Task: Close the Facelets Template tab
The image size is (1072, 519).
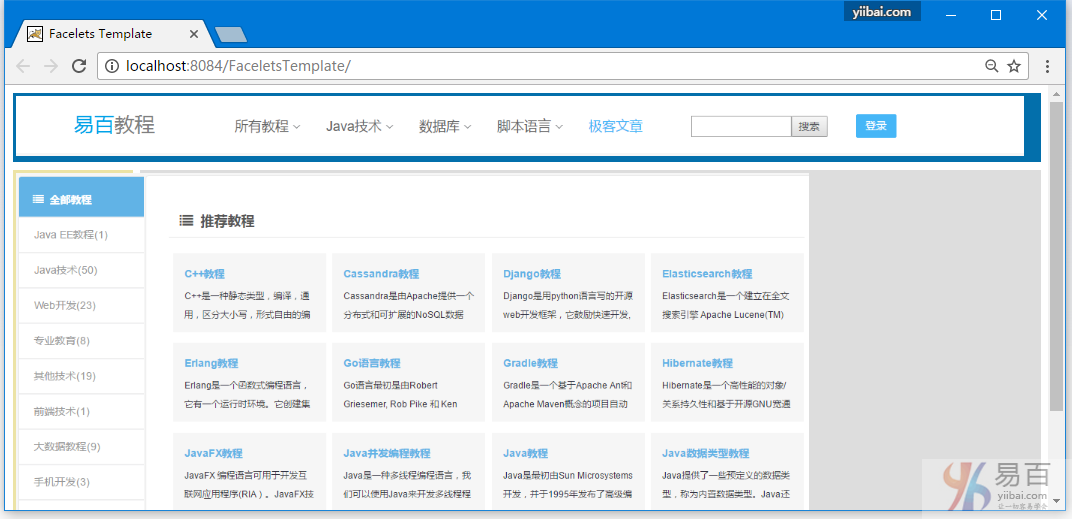Action: click(x=194, y=34)
